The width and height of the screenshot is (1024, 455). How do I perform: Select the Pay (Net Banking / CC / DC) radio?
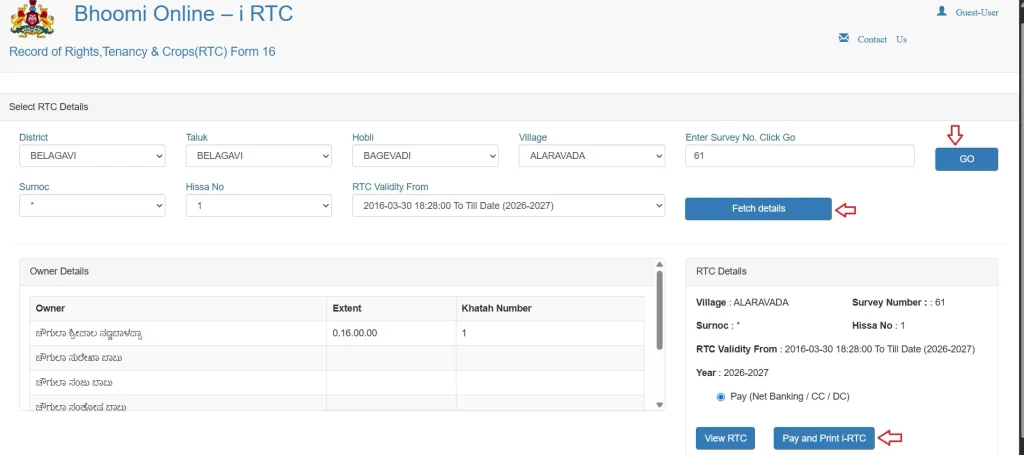[x=721, y=397]
